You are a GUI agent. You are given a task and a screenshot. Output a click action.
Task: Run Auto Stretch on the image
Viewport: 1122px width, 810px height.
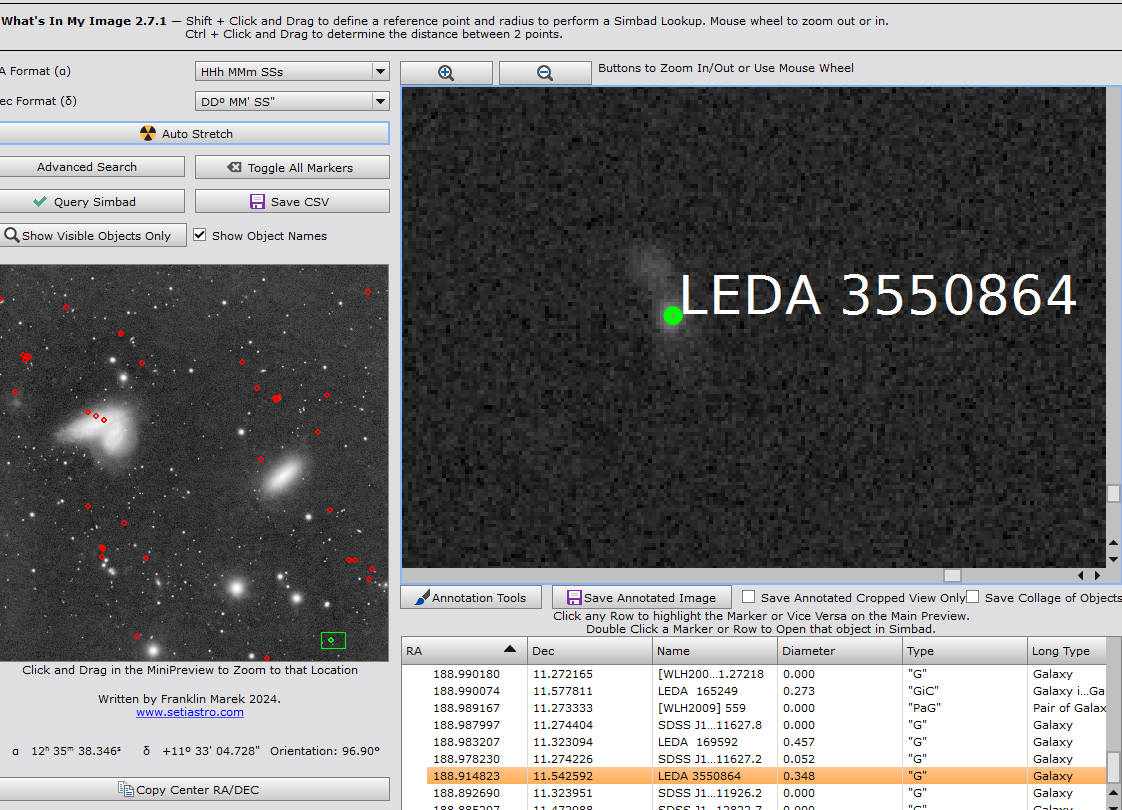[x=194, y=134]
